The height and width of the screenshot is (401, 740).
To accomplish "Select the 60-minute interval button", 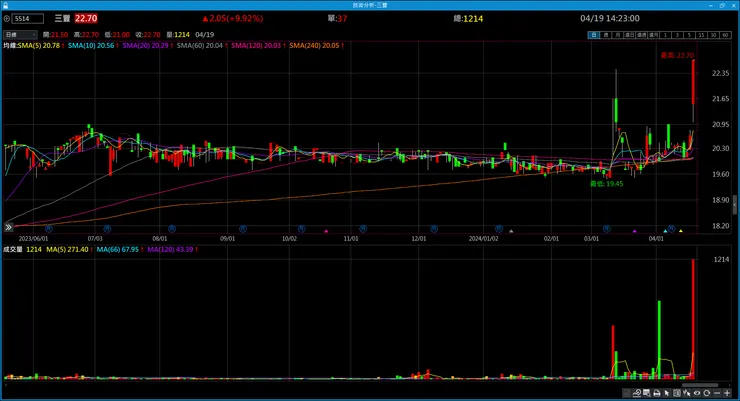I will (725, 35).
